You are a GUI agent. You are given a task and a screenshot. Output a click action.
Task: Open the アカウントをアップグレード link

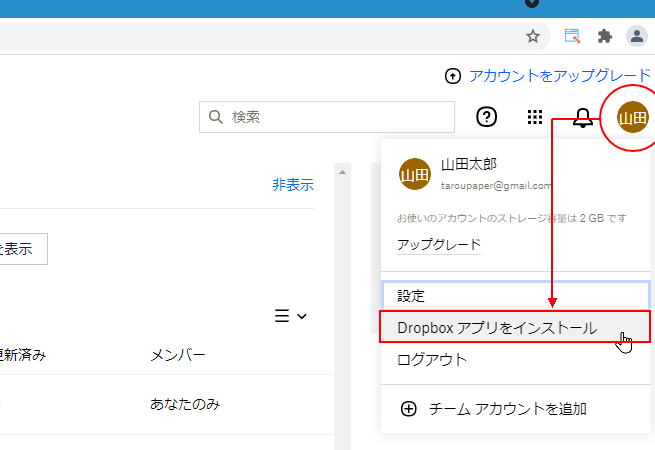coord(560,76)
